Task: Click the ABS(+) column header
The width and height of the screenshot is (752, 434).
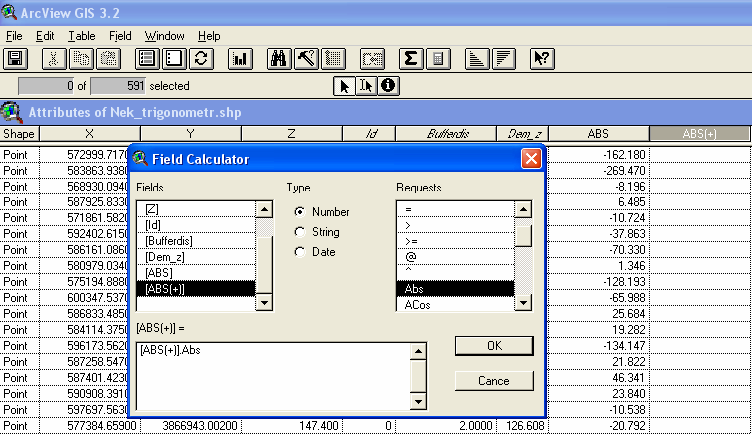Action: pos(699,134)
